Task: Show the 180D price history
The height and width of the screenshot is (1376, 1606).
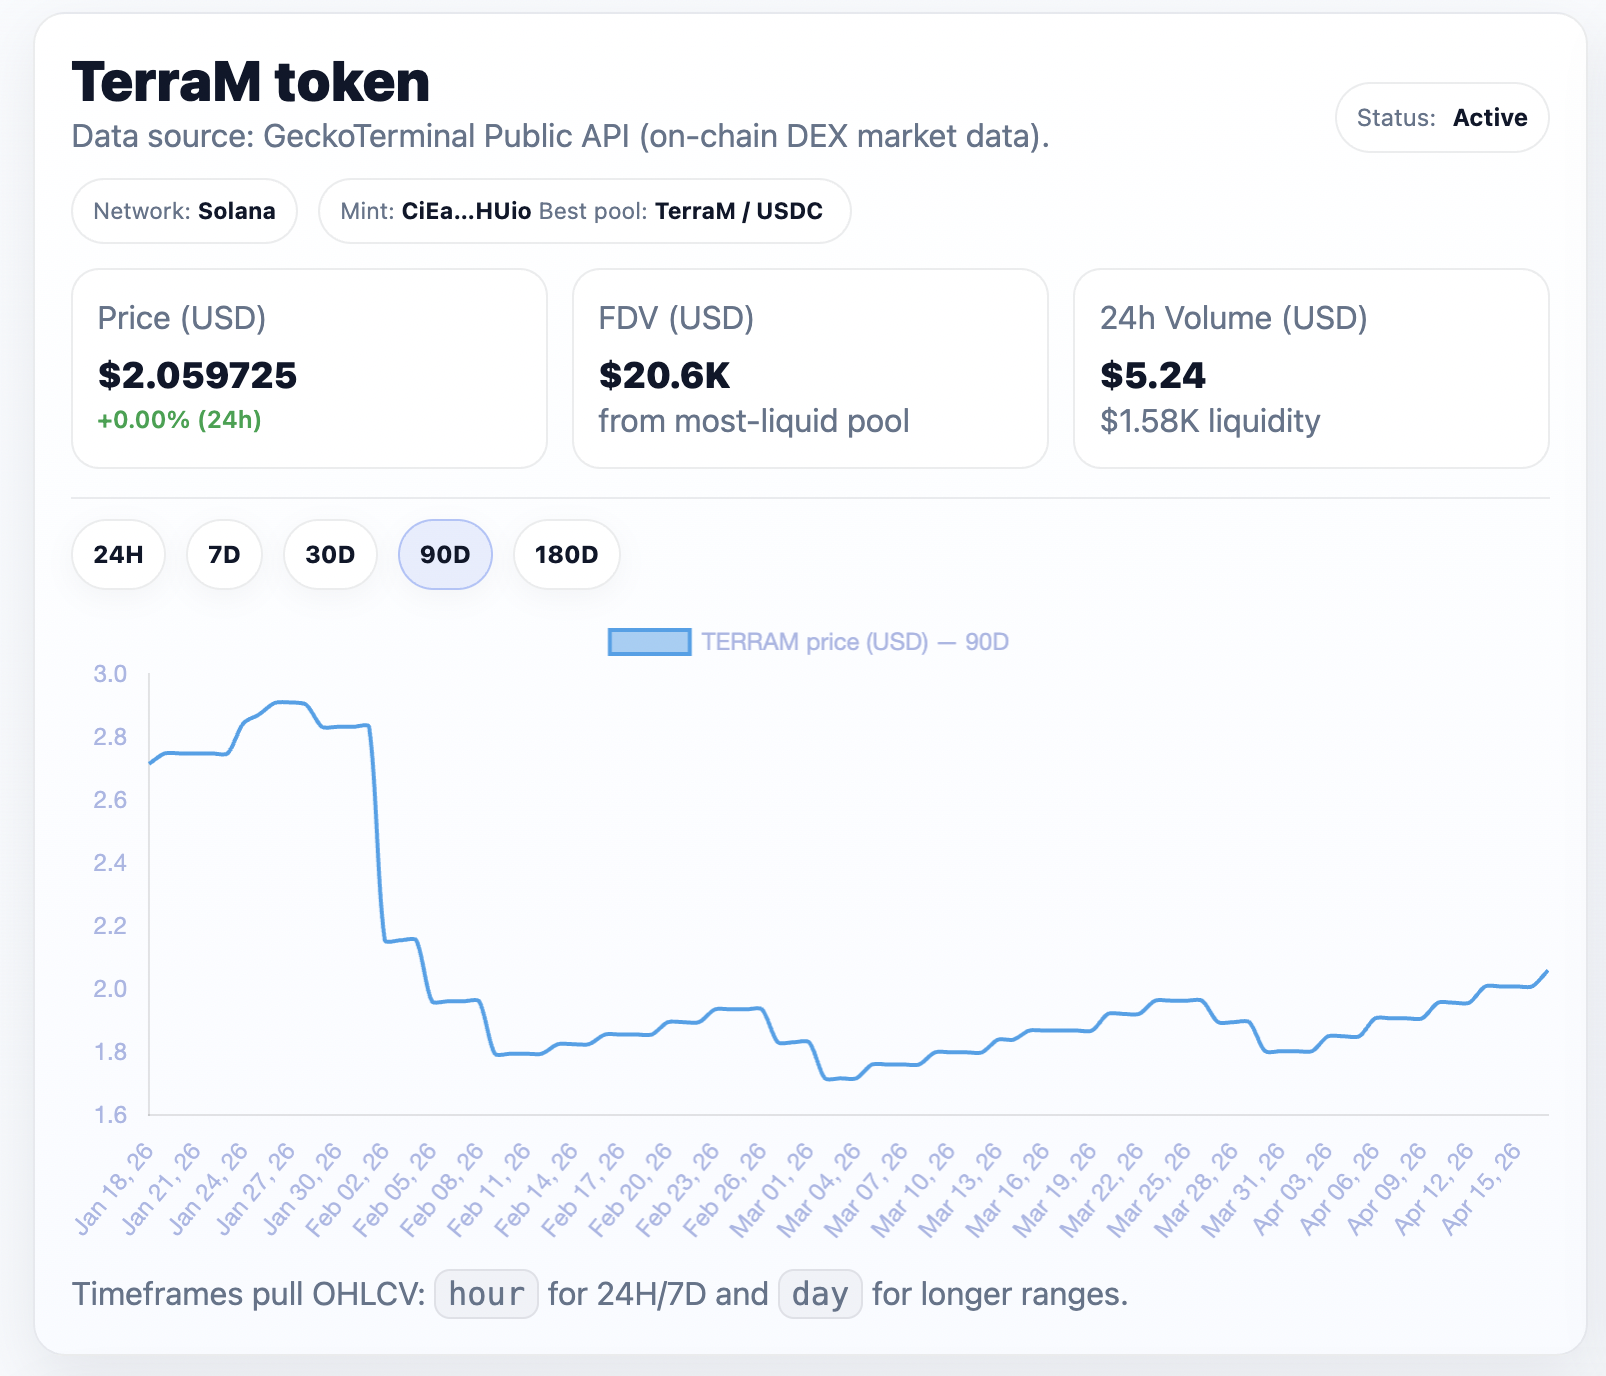Action: pos(566,554)
